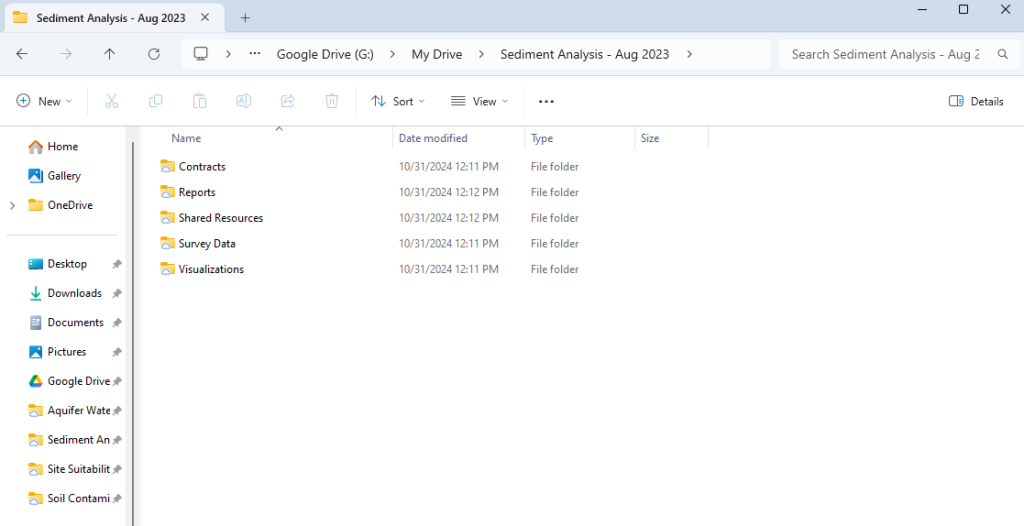The height and width of the screenshot is (526, 1024).
Task: Go up one directory level
Action: coord(110,54)
